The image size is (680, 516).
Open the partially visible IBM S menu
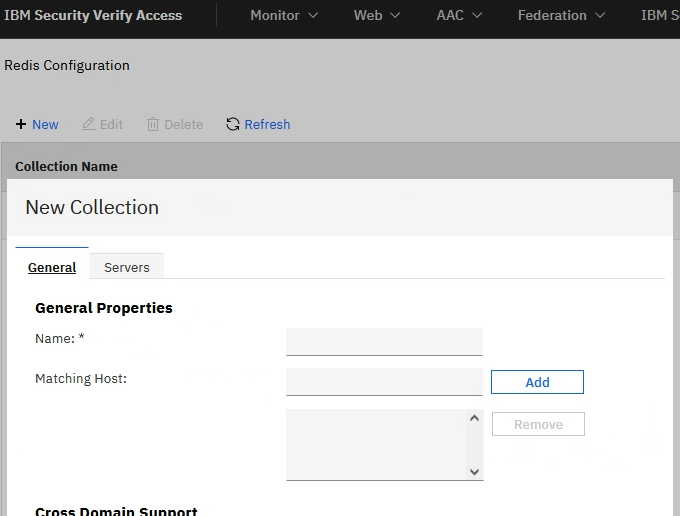click(659, 16)
